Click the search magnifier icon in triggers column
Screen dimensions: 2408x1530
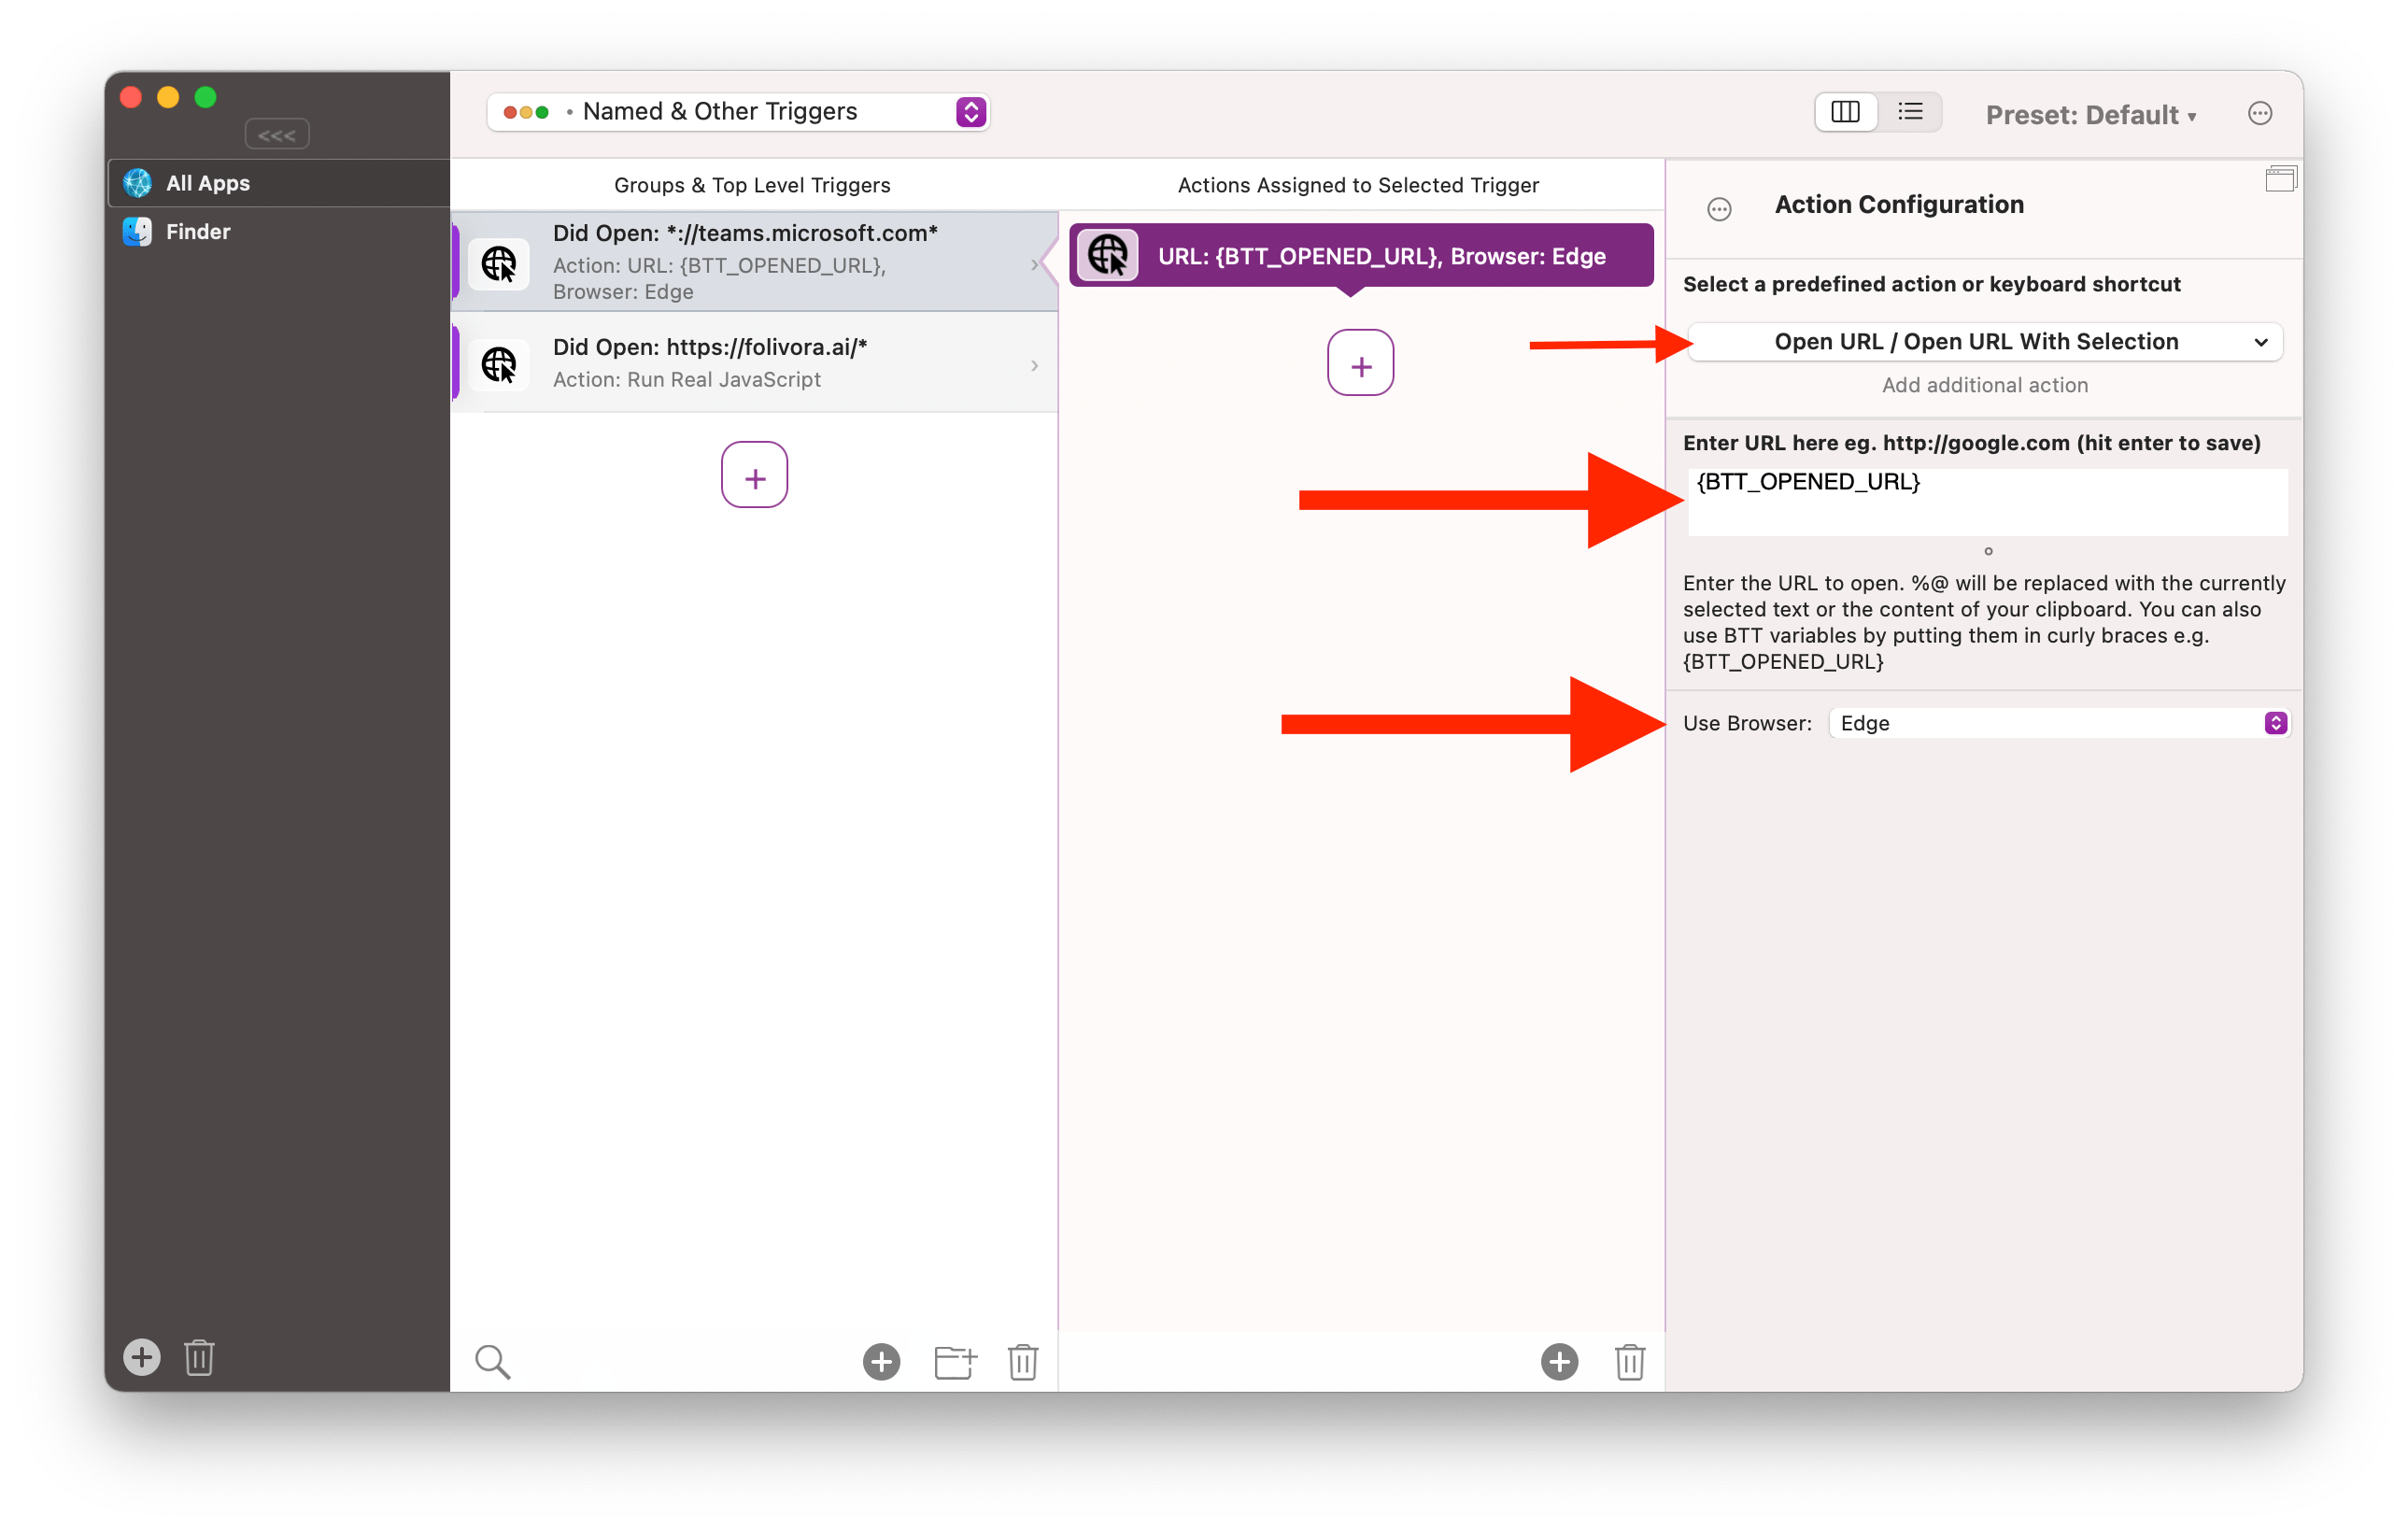pyautogui.click(x=492, y=1361)
